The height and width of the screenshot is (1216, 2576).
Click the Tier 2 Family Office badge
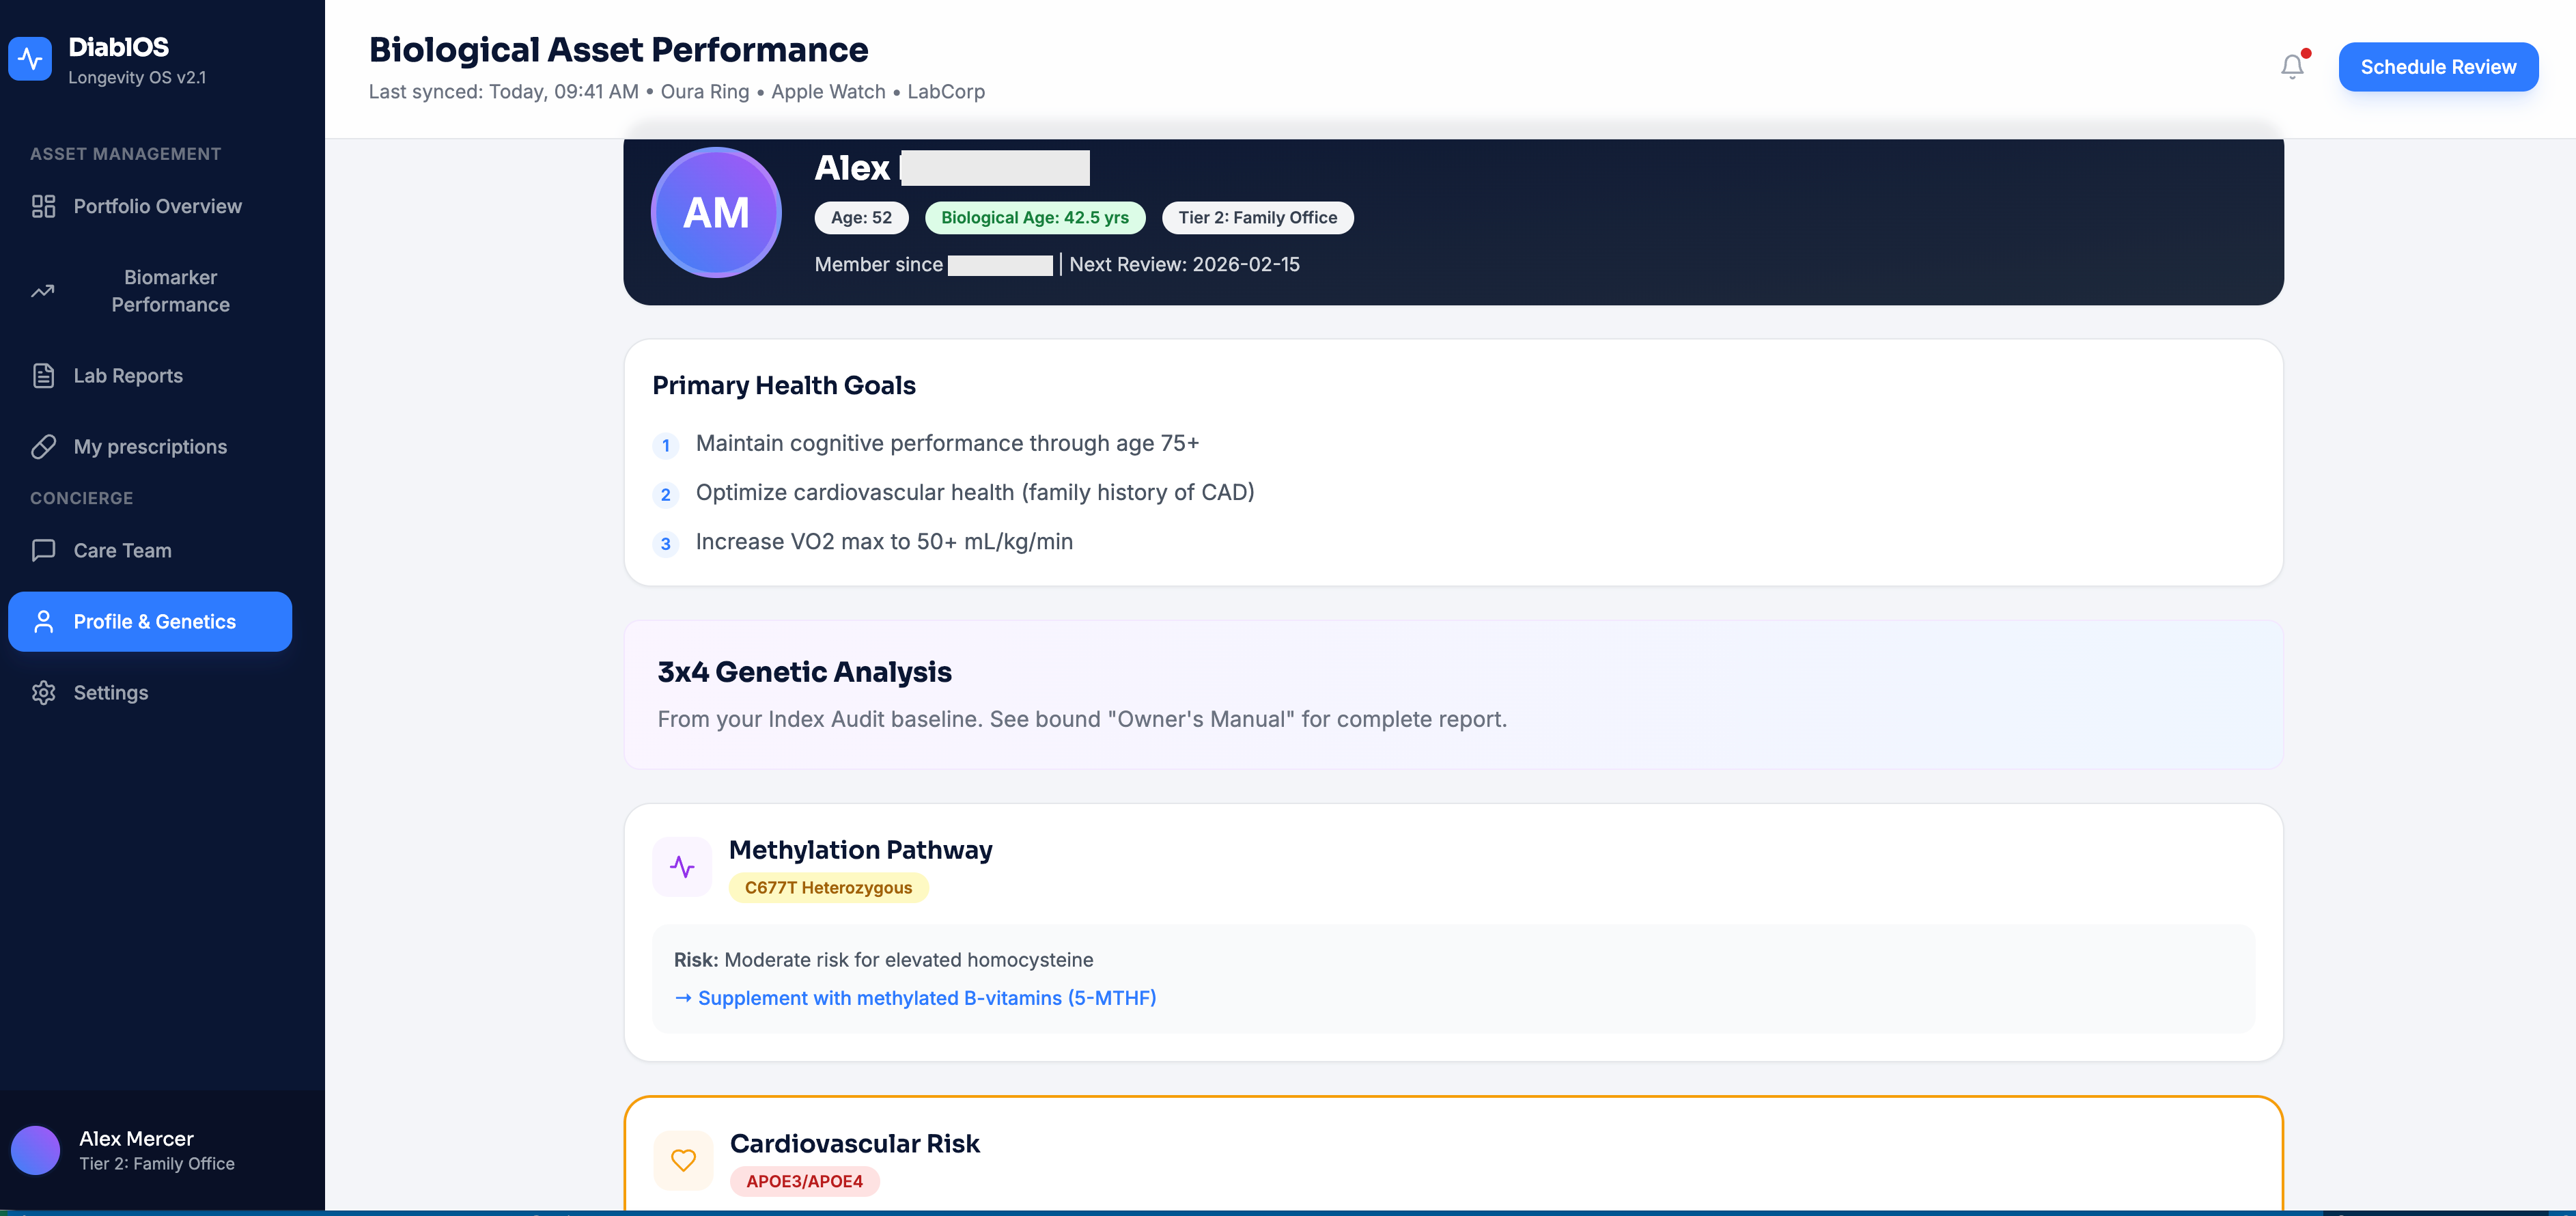click(x=1257, y=217)
